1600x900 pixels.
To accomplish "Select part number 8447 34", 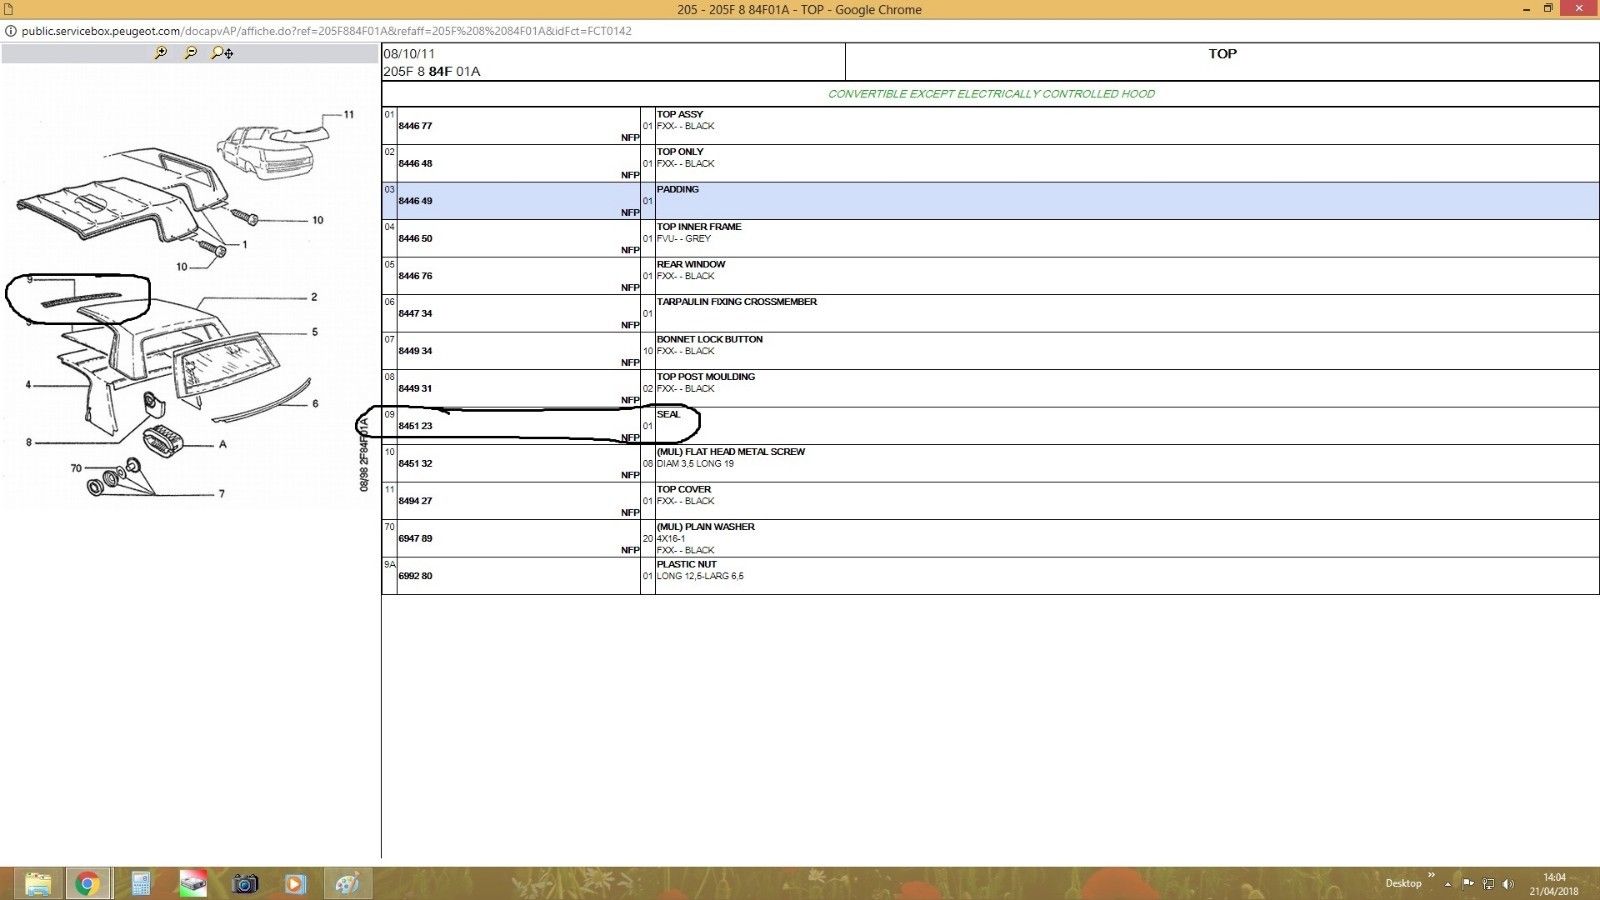I will click(x=415, y=314).
